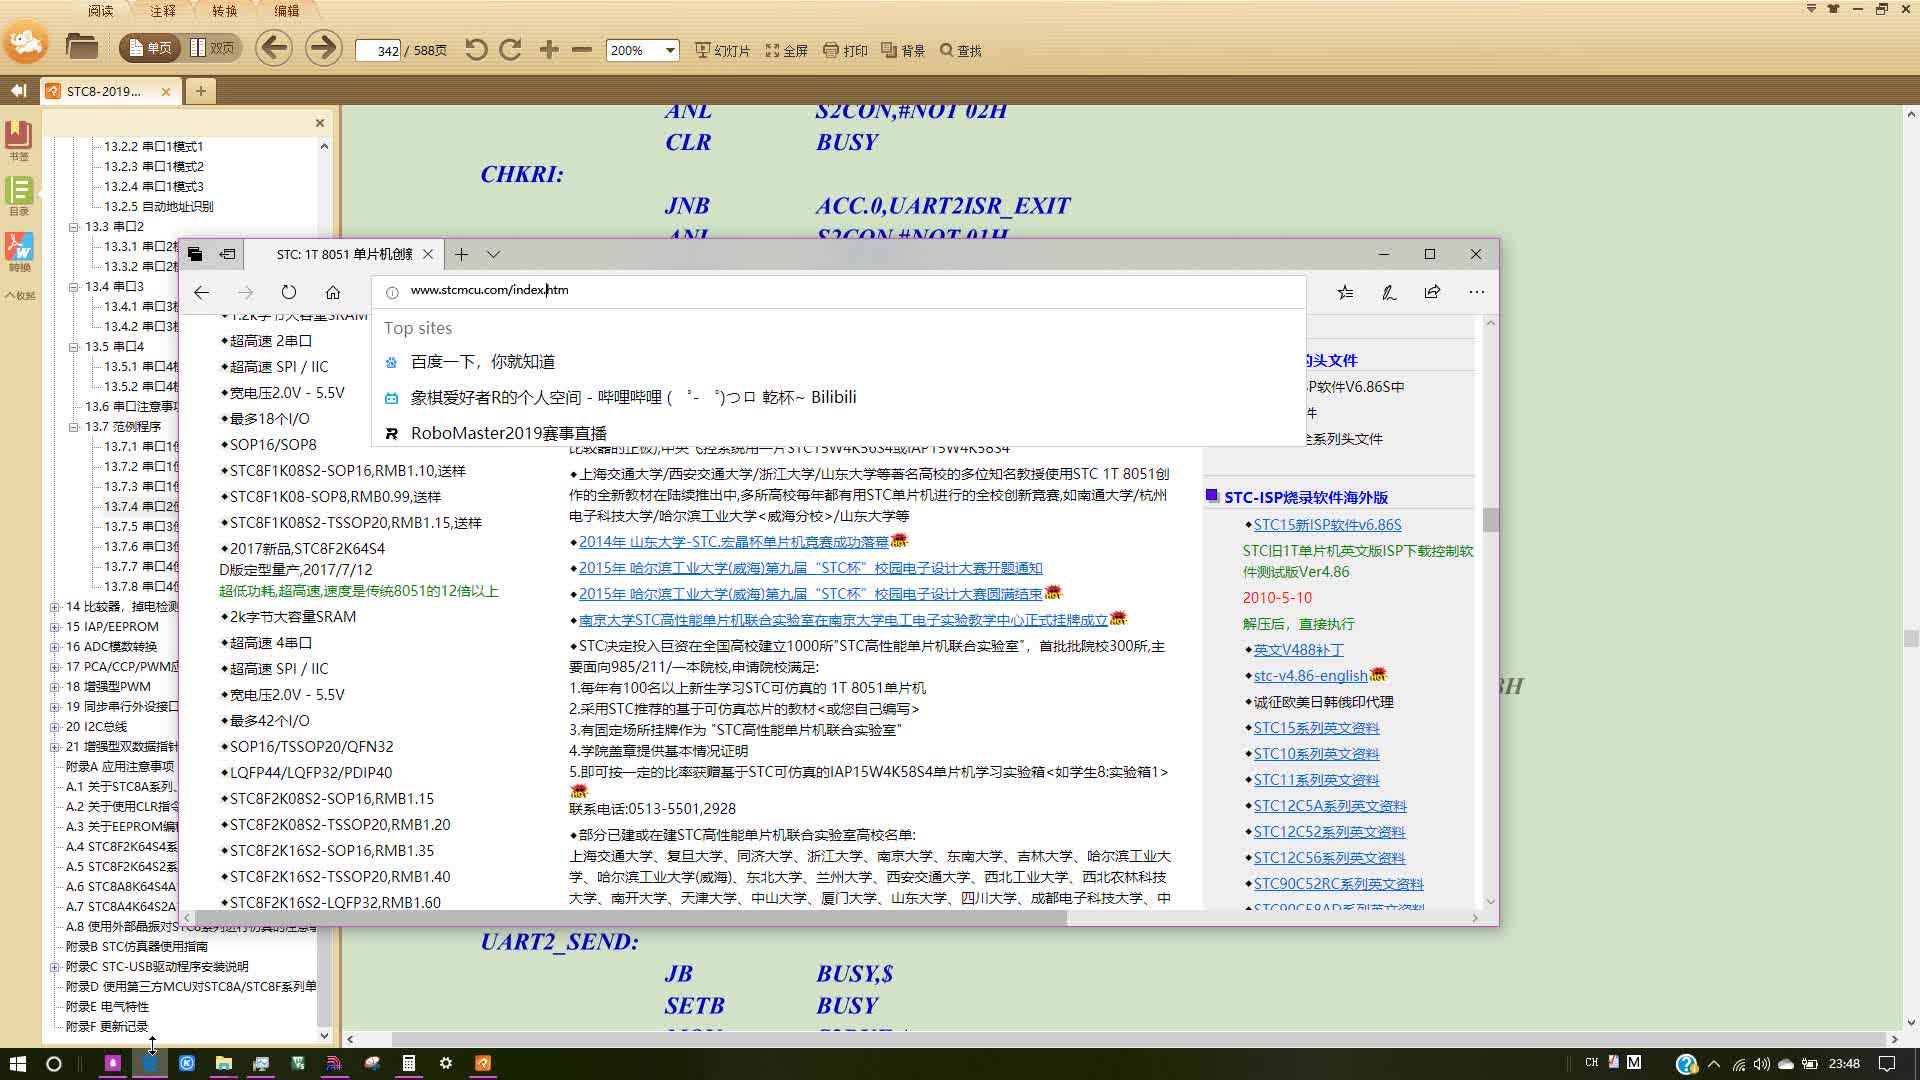Collapse the sidebar with the arrow icon
Viewport: 1920px width, 1080px height.
pyautogui.click(x=18, y=91)
